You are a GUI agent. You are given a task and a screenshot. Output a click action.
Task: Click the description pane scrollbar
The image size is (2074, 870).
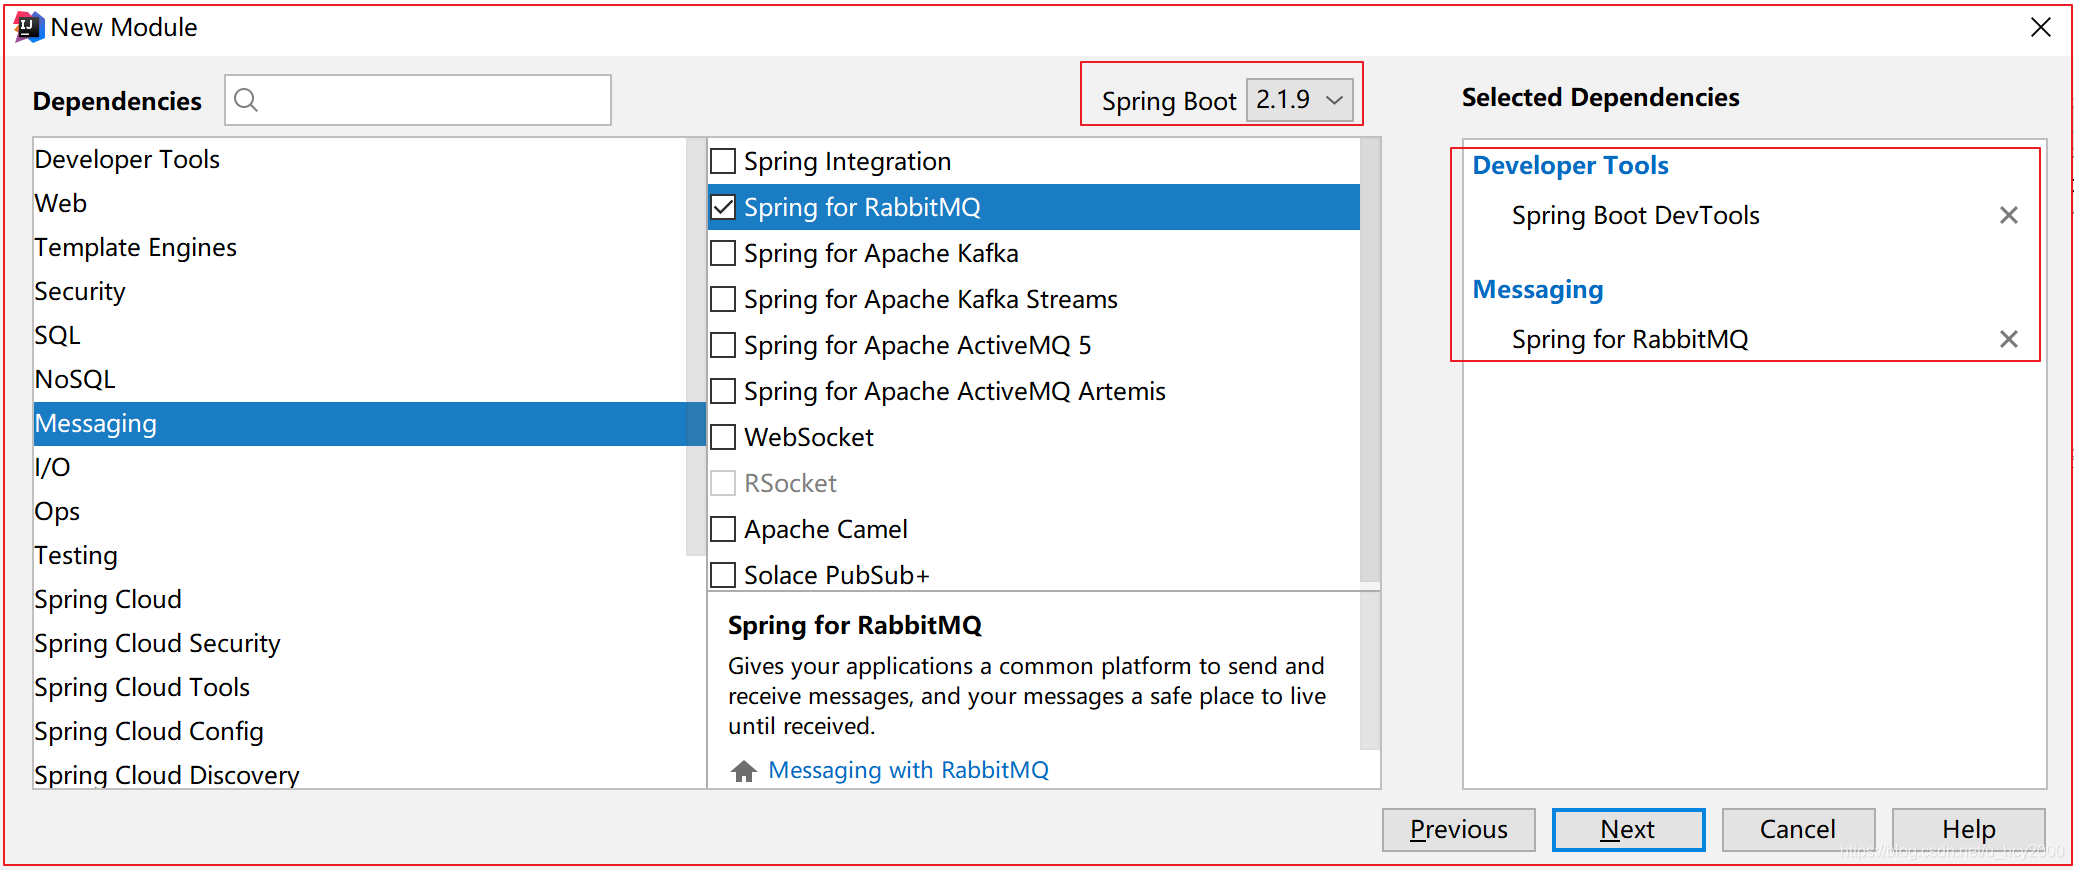1370,670
